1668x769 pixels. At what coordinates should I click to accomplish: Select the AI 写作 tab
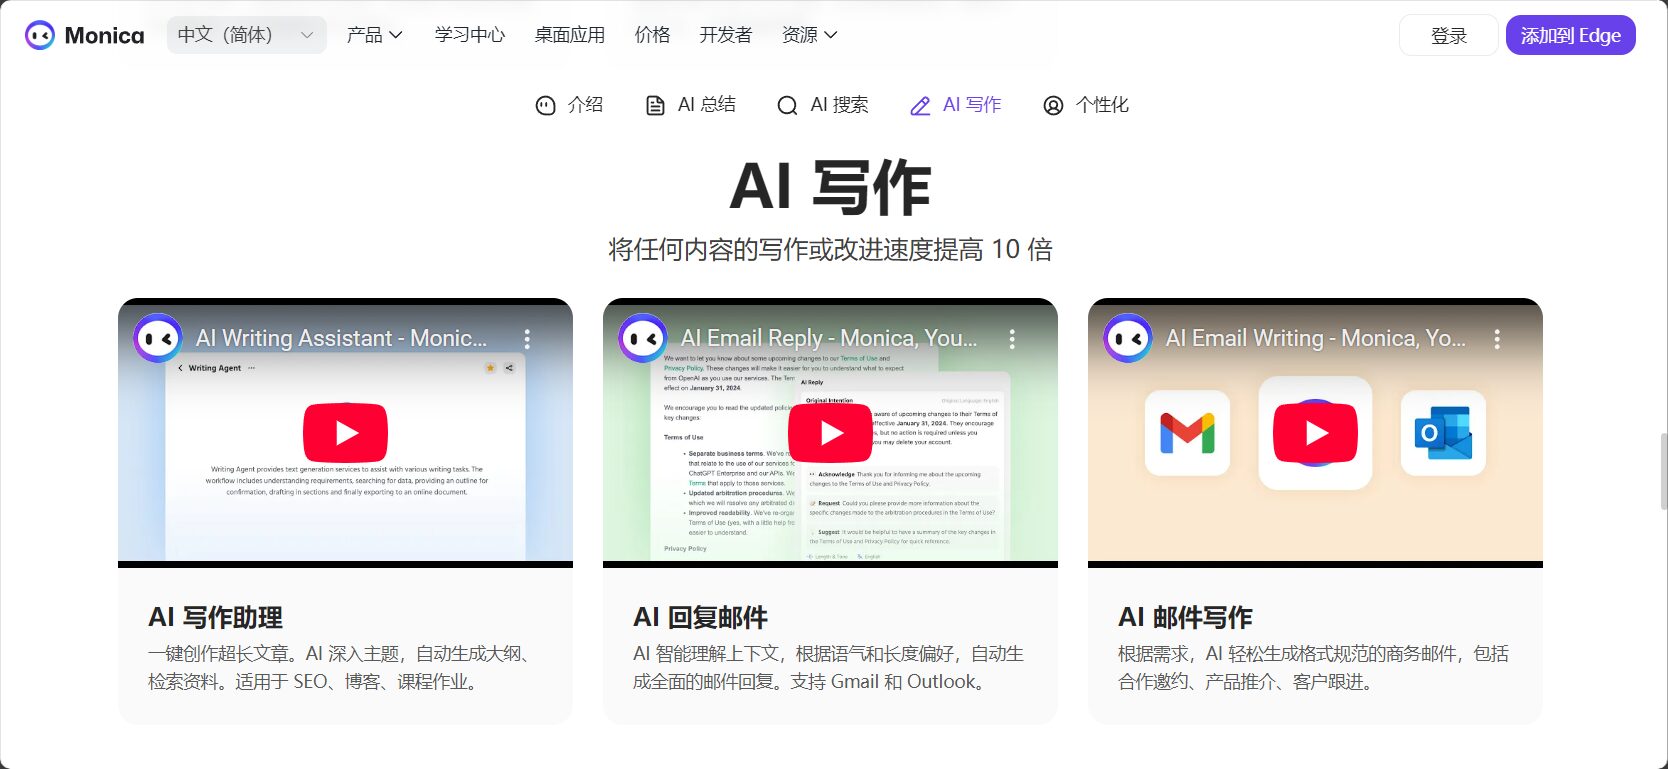(x=955, y=105)
